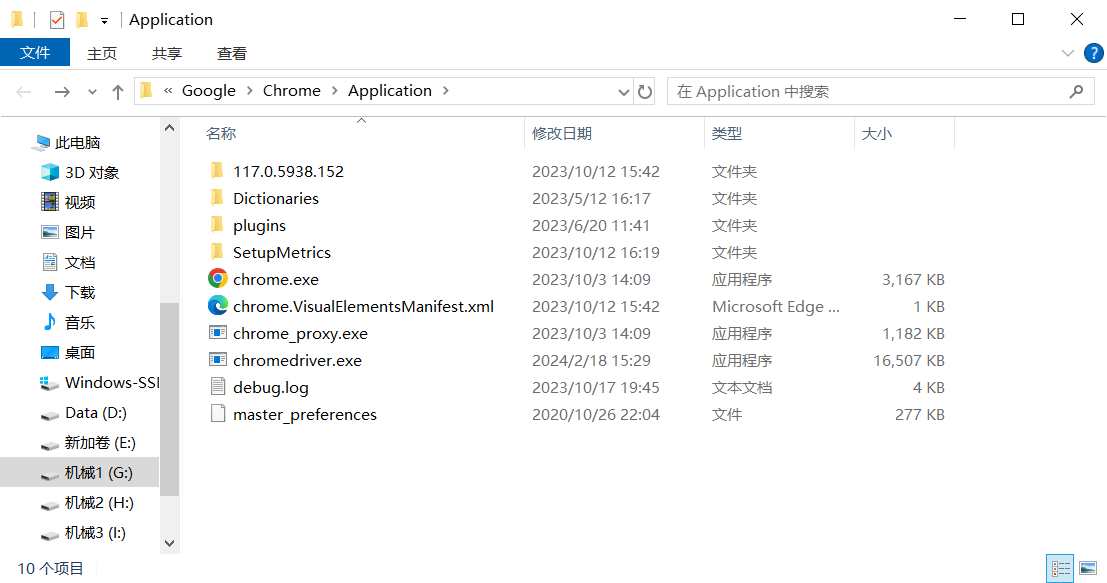Image resolution: width=1107 pixels, height=583 pixels.
Task: Click the refresh icon beside address bar
Action: pos(645,92)
